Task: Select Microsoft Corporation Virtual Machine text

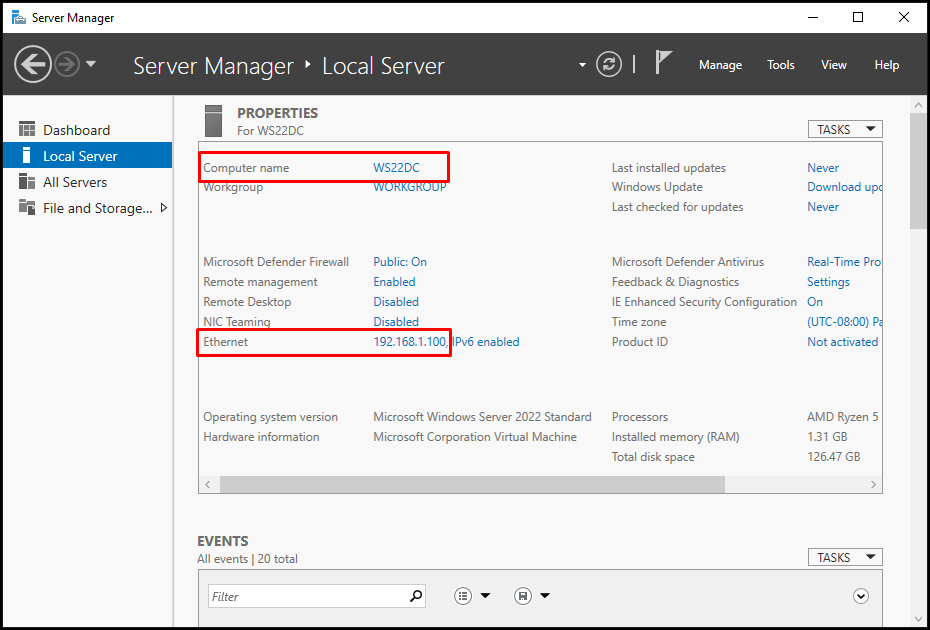Action: click(x=475, y=437)
